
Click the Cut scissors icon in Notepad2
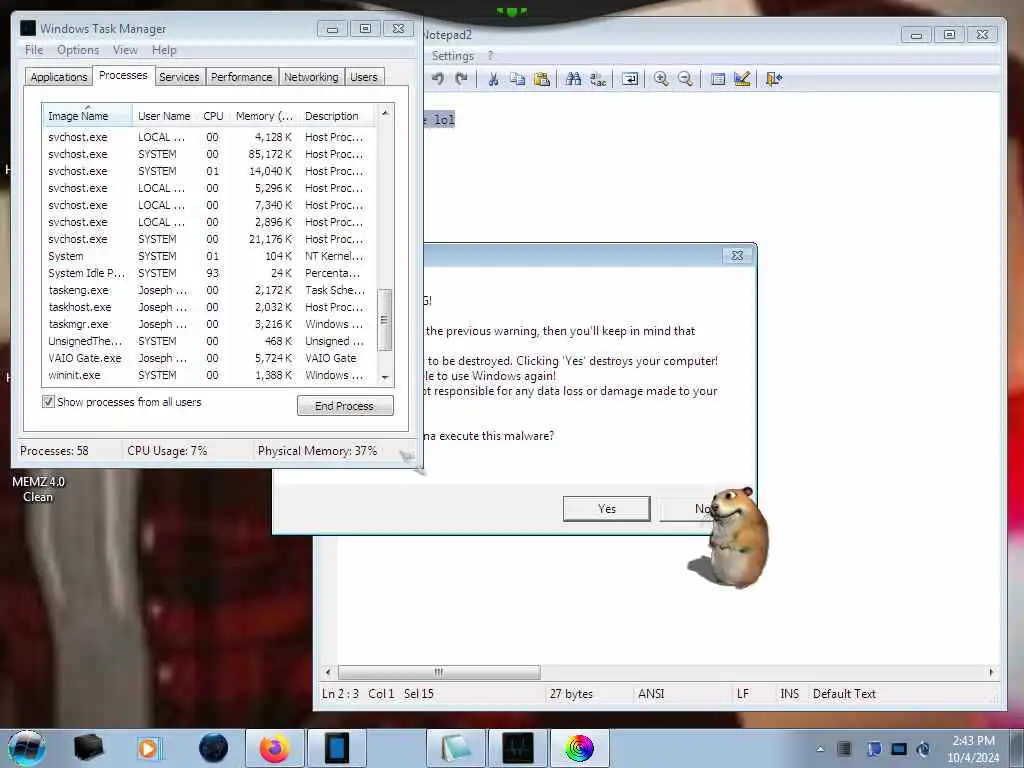[493, 79]
